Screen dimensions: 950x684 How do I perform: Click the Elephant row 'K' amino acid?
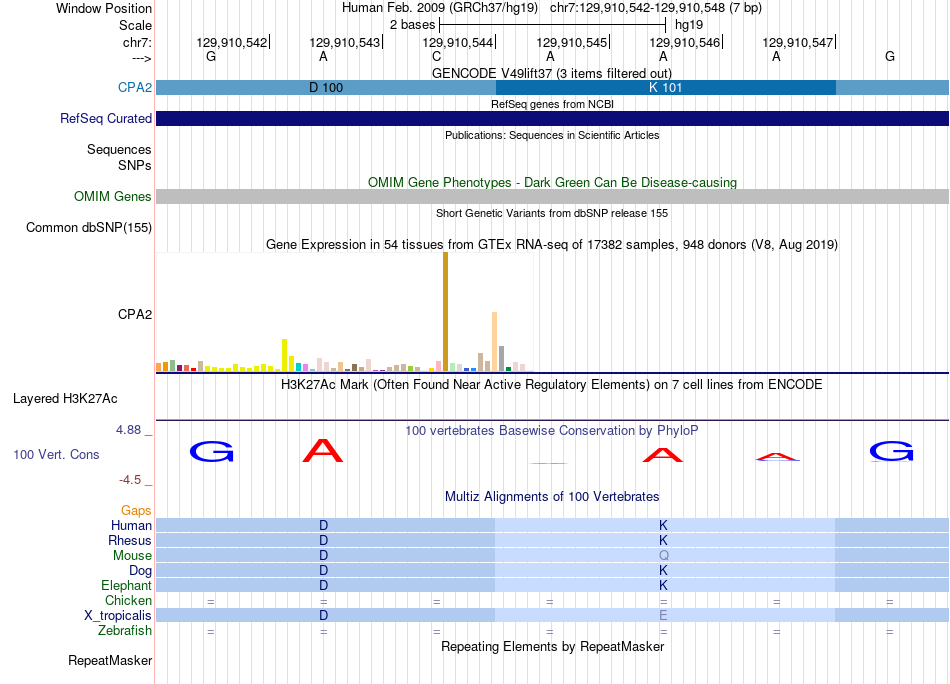663,585
